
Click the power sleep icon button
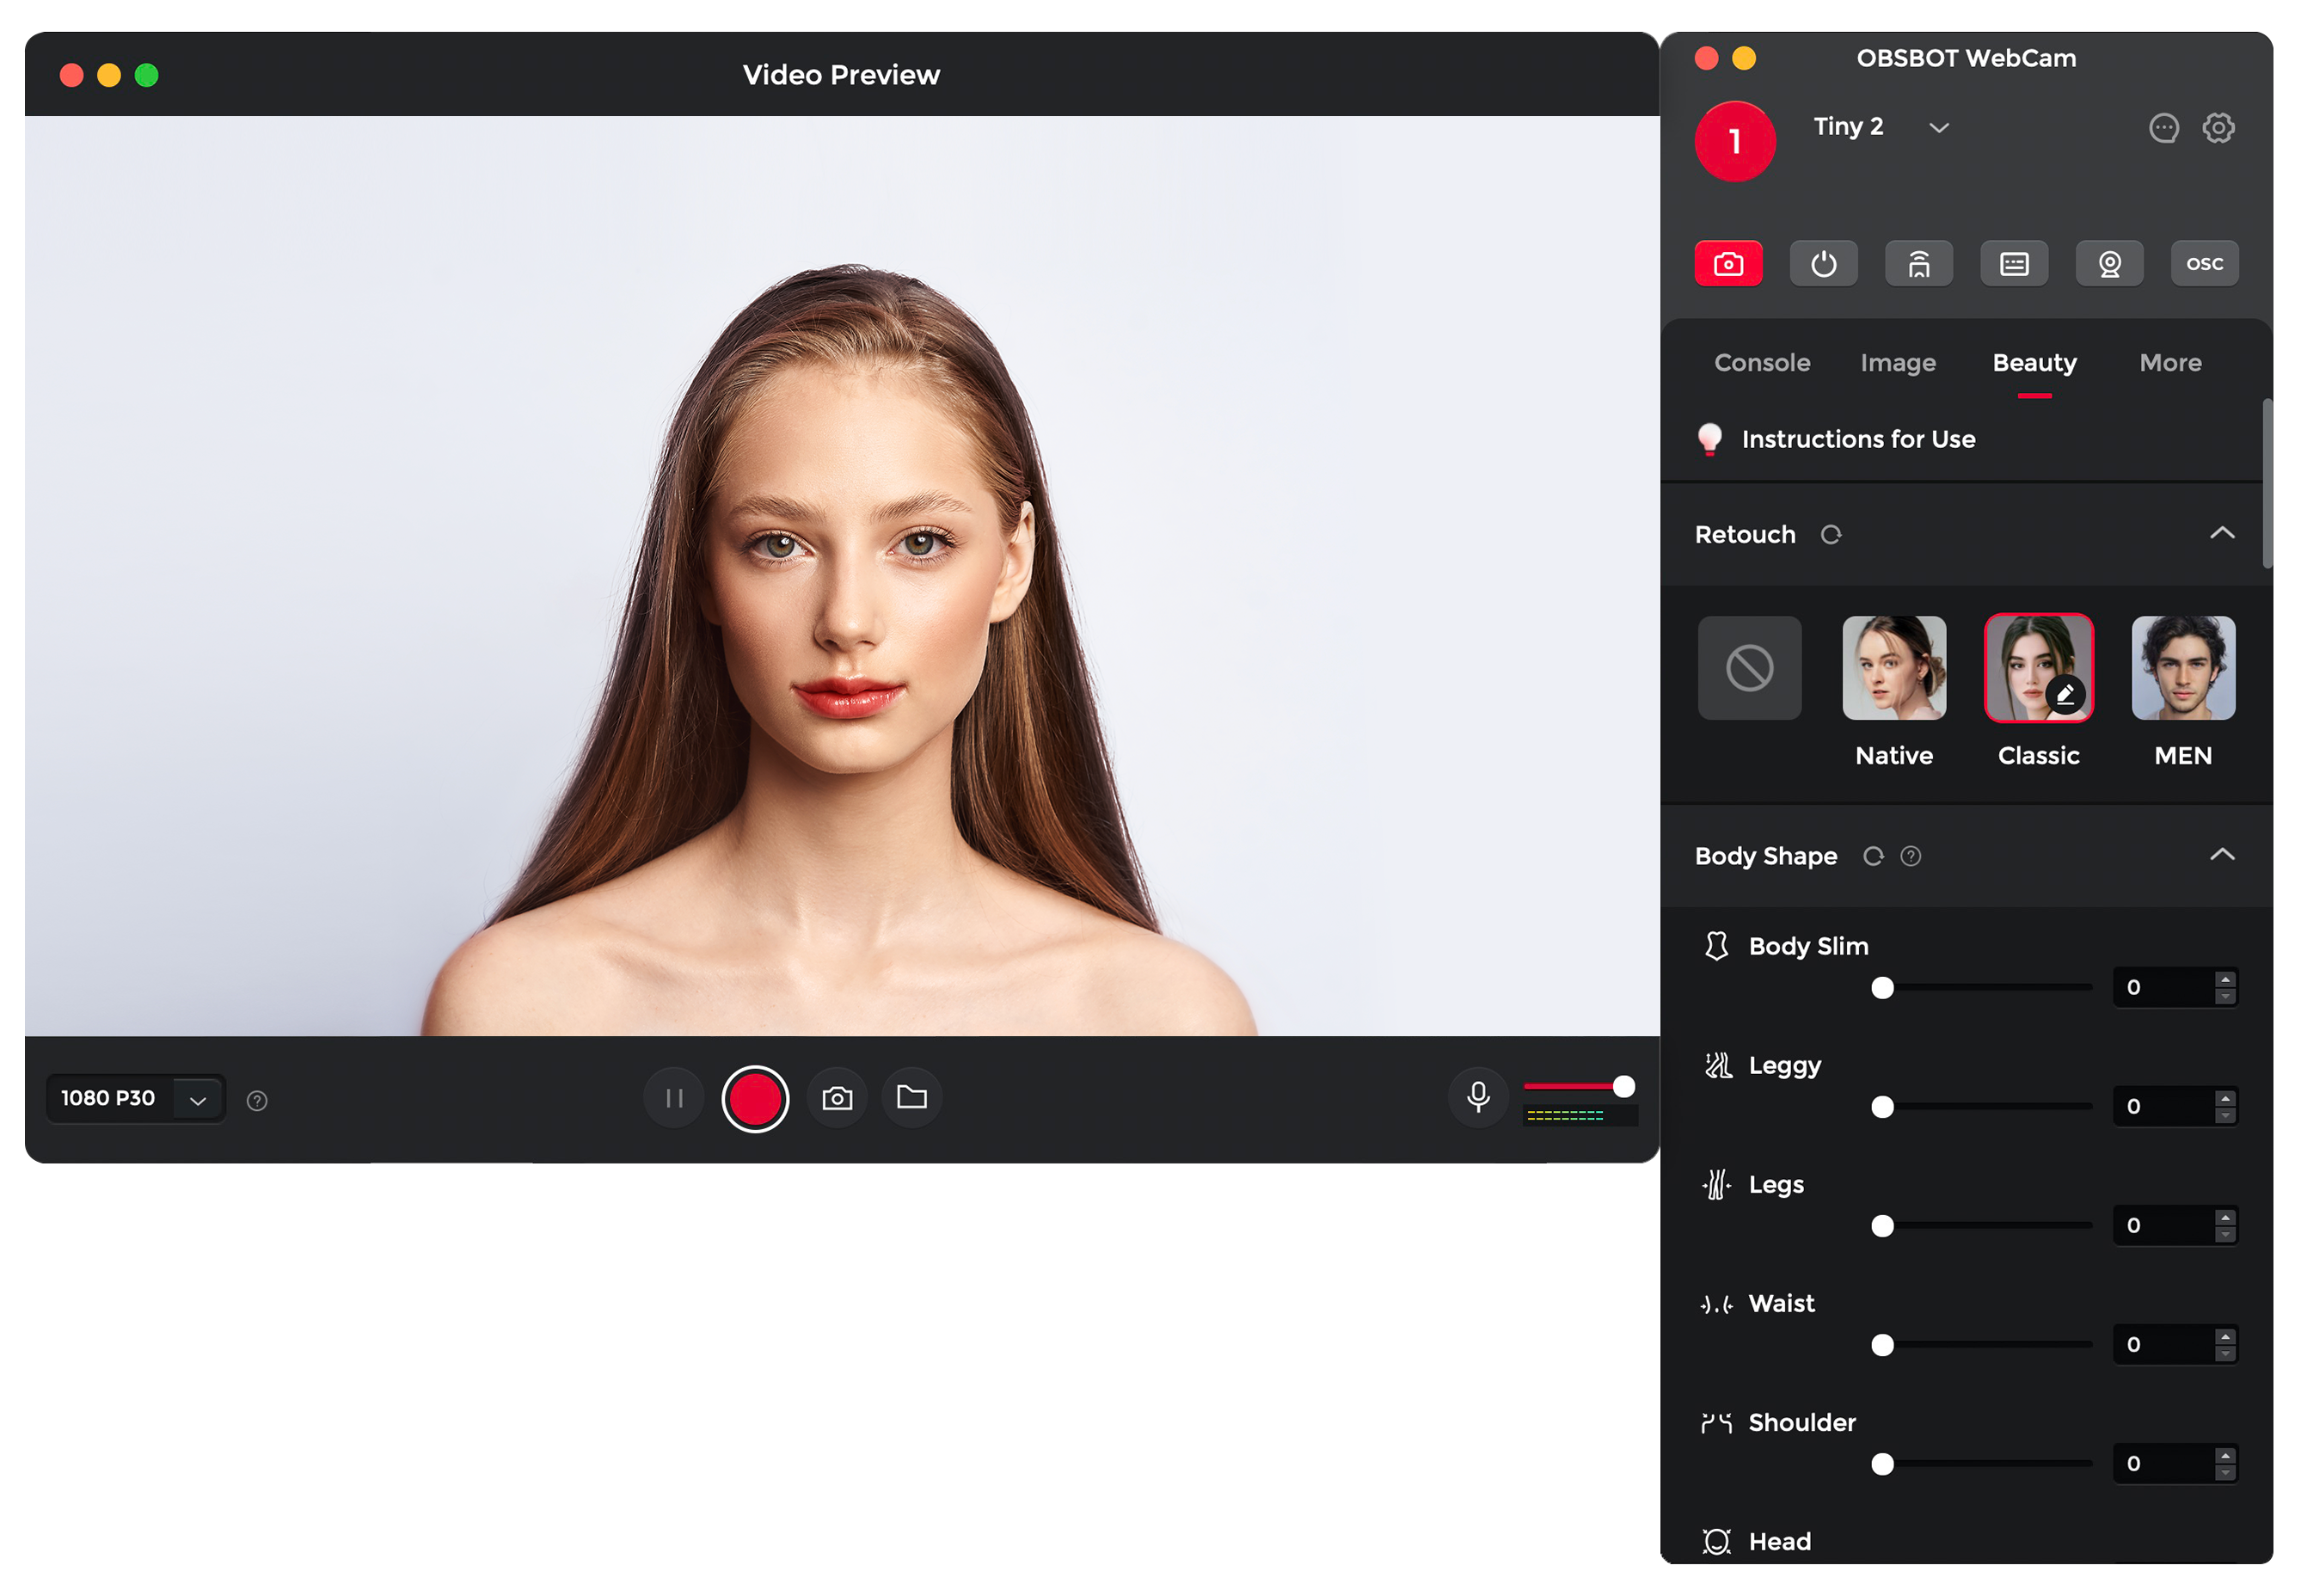coord(1823,264)
